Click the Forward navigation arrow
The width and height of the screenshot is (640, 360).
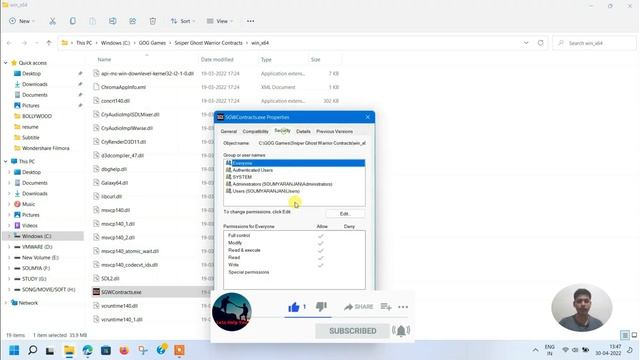coord(24,43)
